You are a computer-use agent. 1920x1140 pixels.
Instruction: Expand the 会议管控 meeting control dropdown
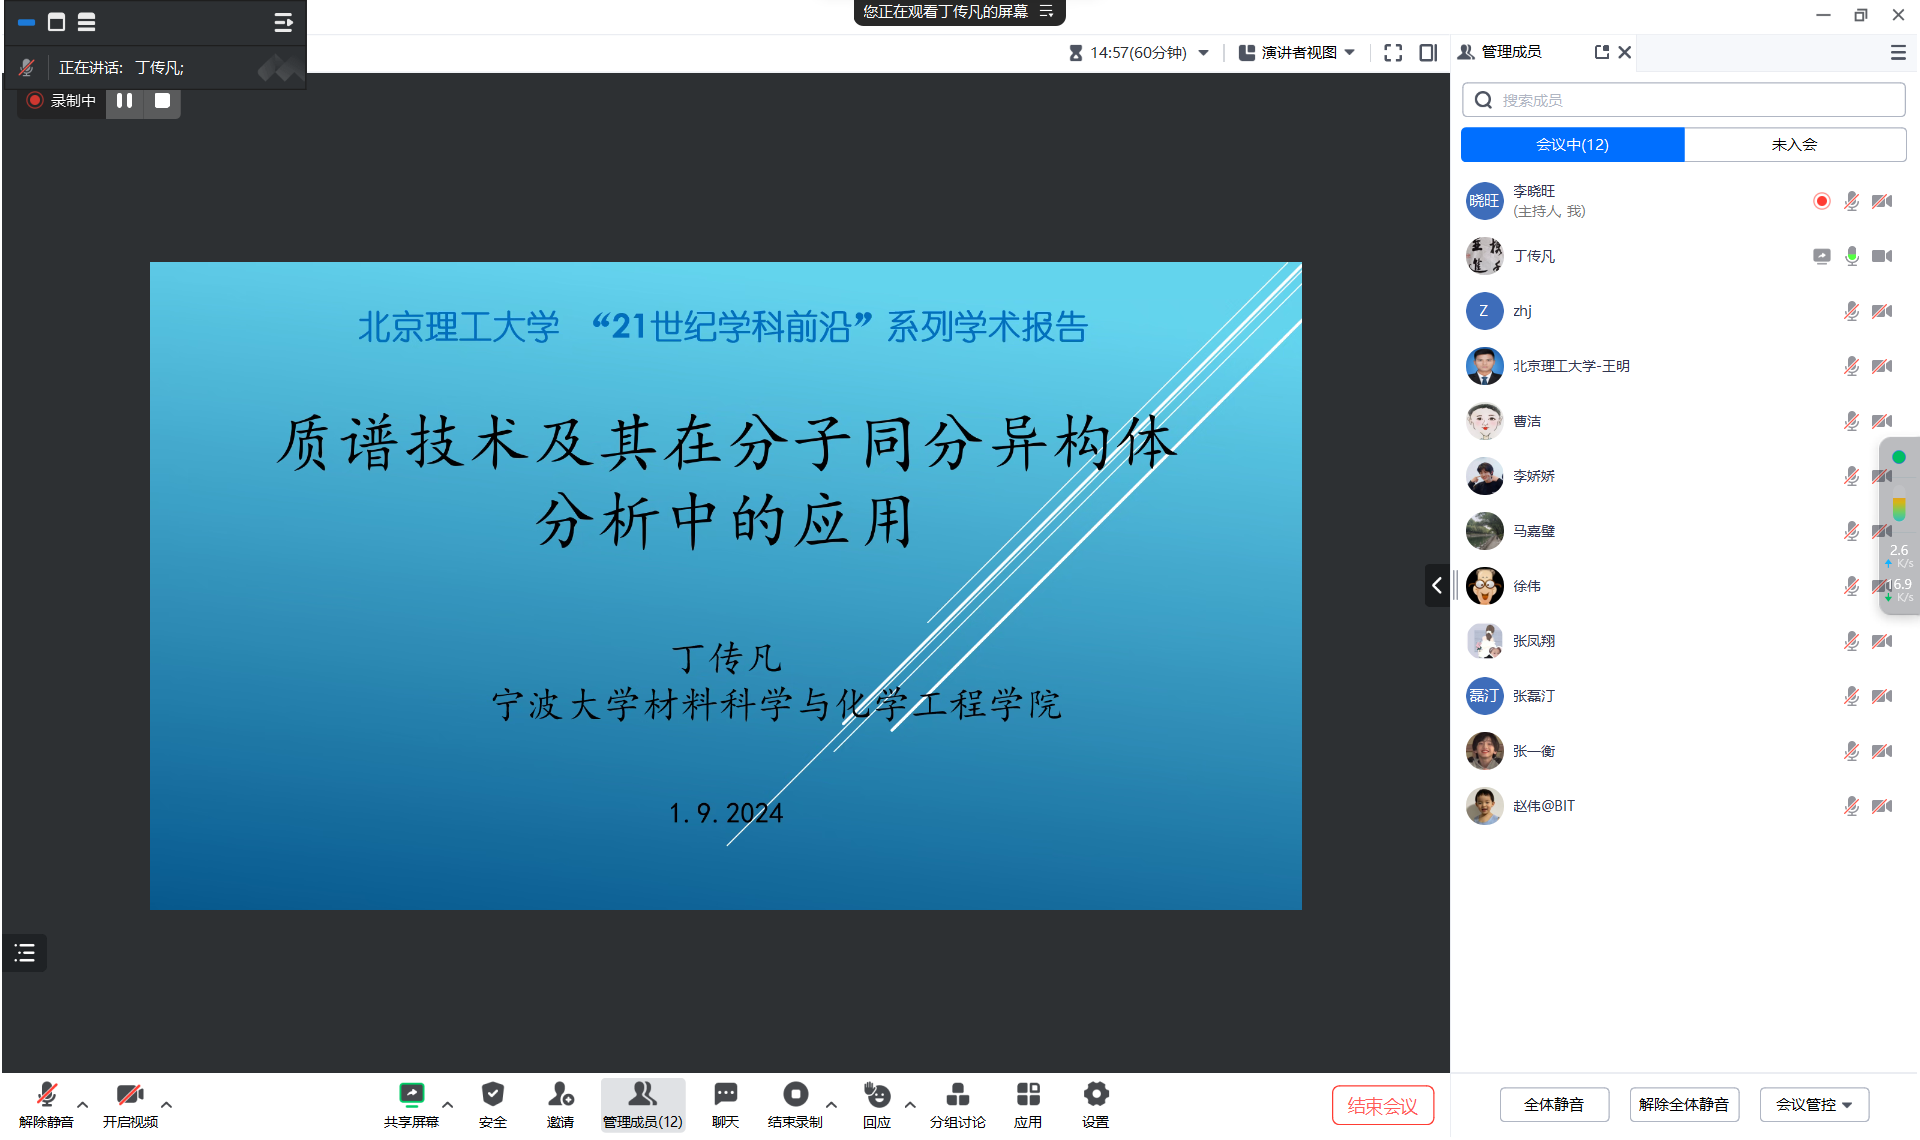coord(1813,1104)
